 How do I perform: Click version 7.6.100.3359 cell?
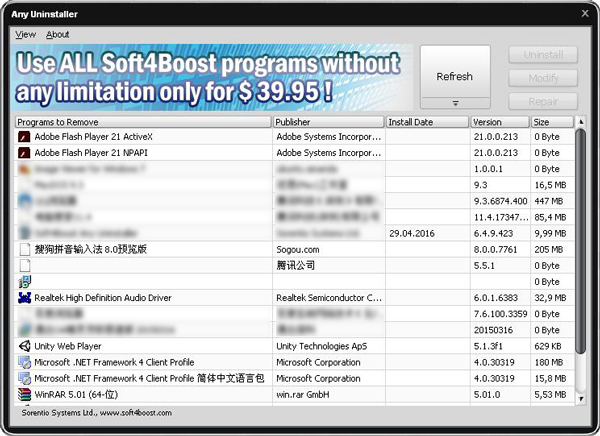[500, 314]
